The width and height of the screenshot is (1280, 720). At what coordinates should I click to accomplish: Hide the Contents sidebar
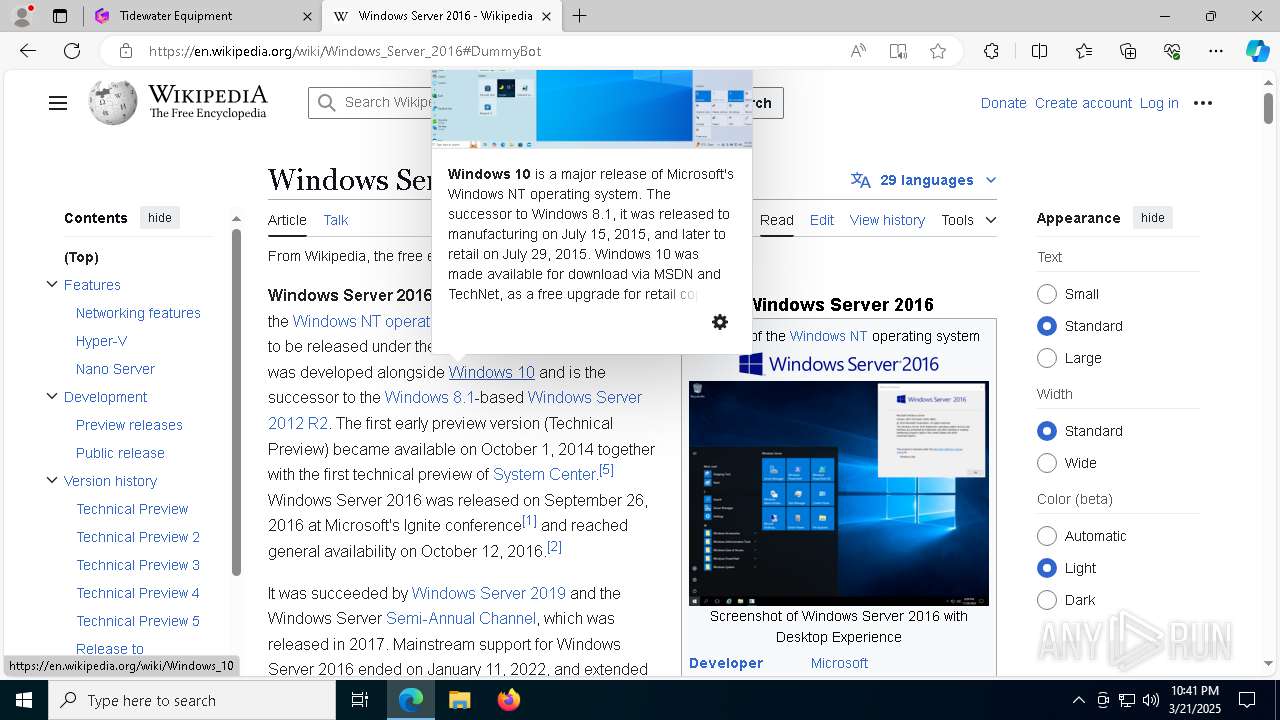click(160, 218)
